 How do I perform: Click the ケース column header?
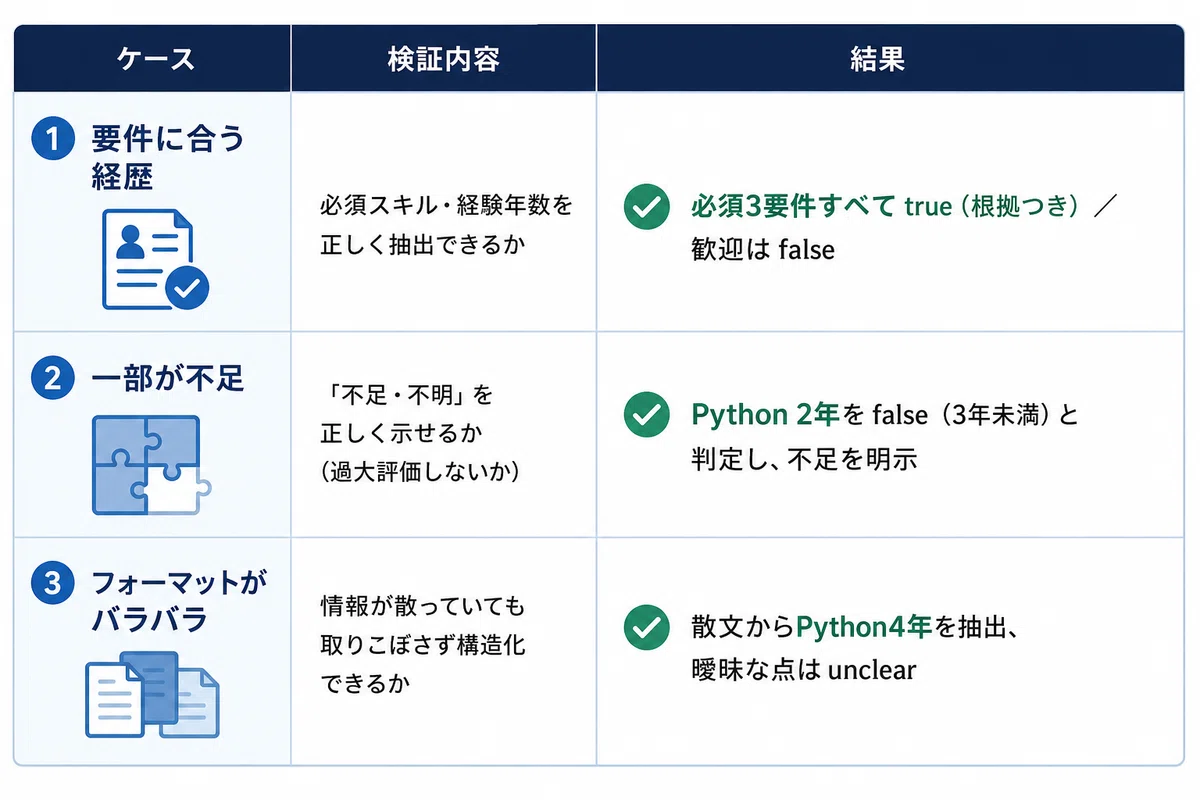[152, 59]
